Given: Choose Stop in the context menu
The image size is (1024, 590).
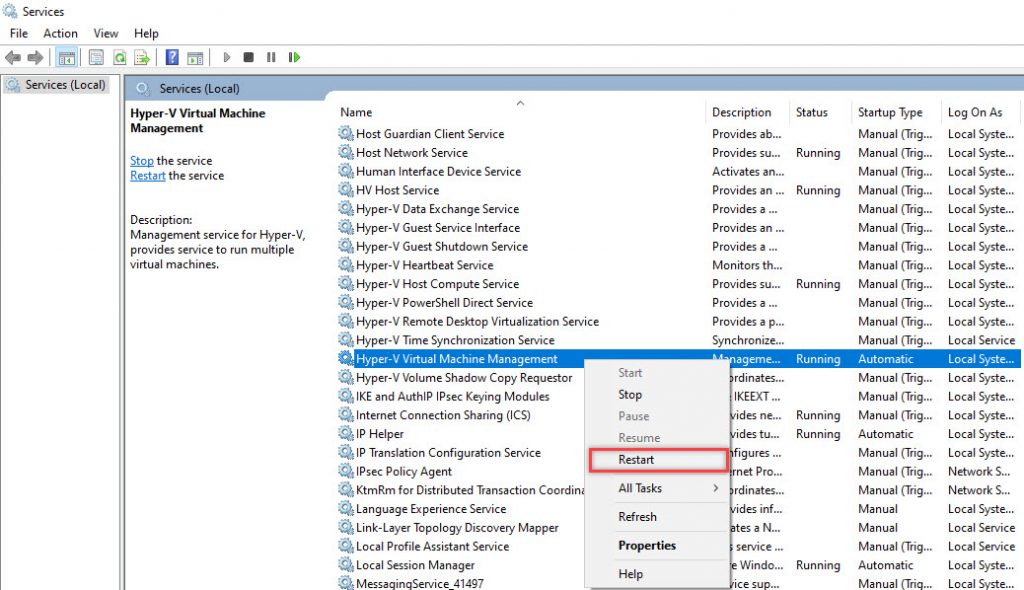Looking at the screenshot, I should [656, 395].
